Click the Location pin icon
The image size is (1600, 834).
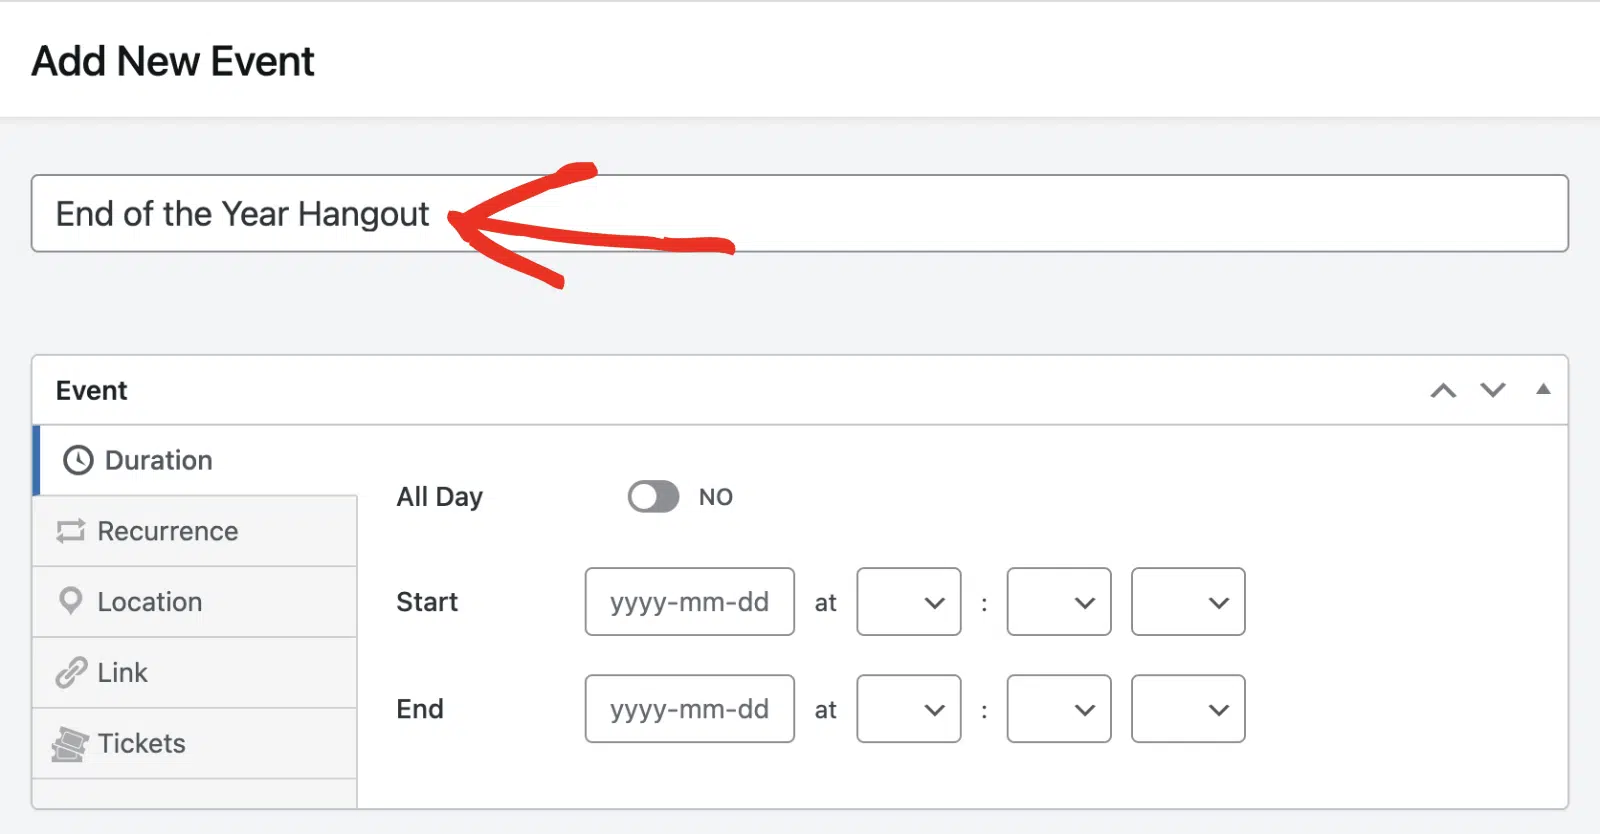tap(71, 601)
